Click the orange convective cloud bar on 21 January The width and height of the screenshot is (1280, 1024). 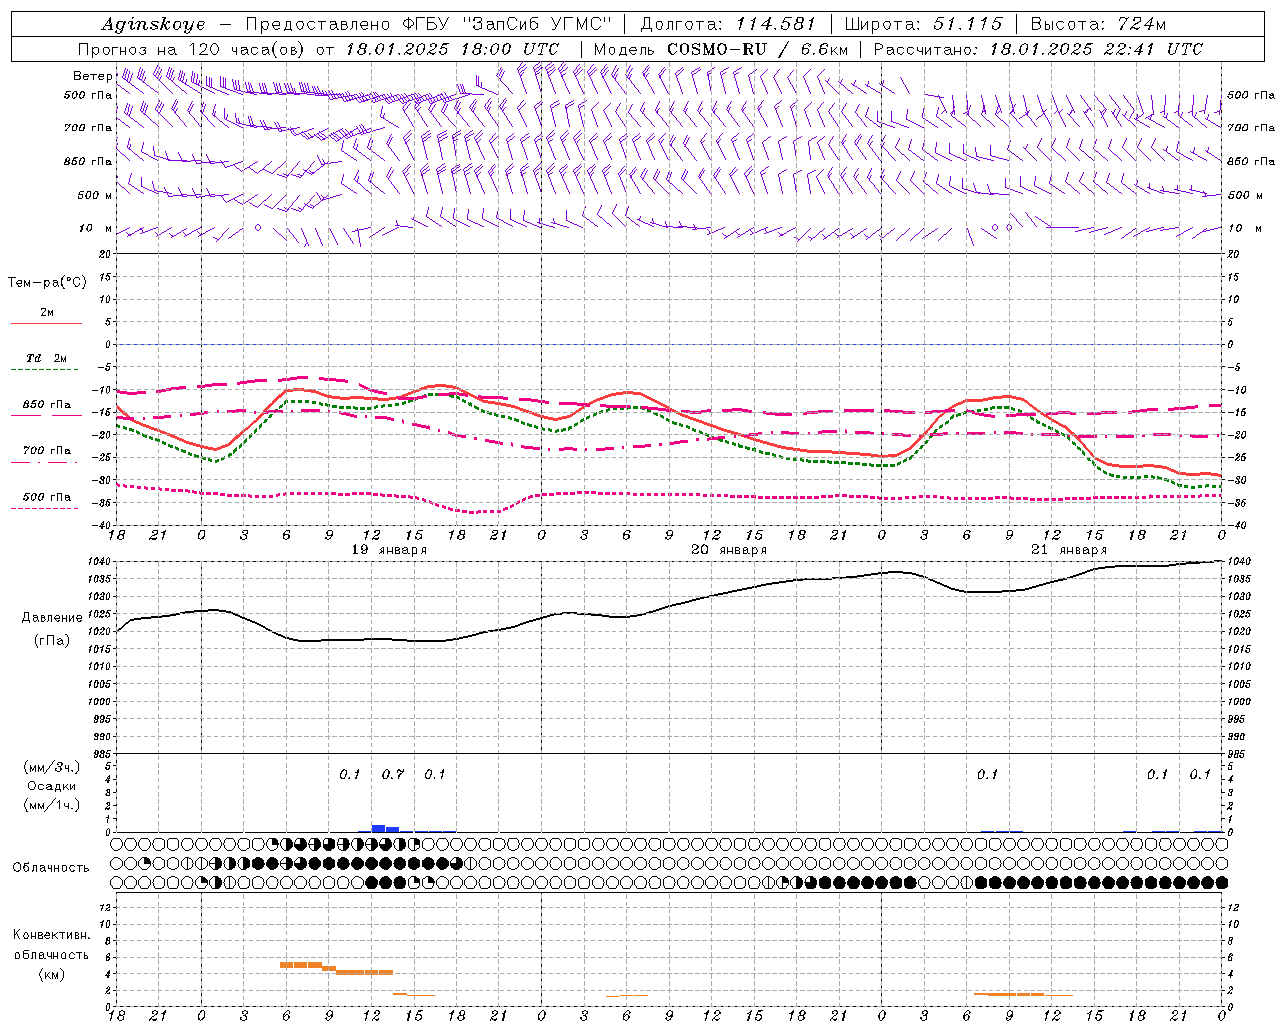(x=1008, y=994)
